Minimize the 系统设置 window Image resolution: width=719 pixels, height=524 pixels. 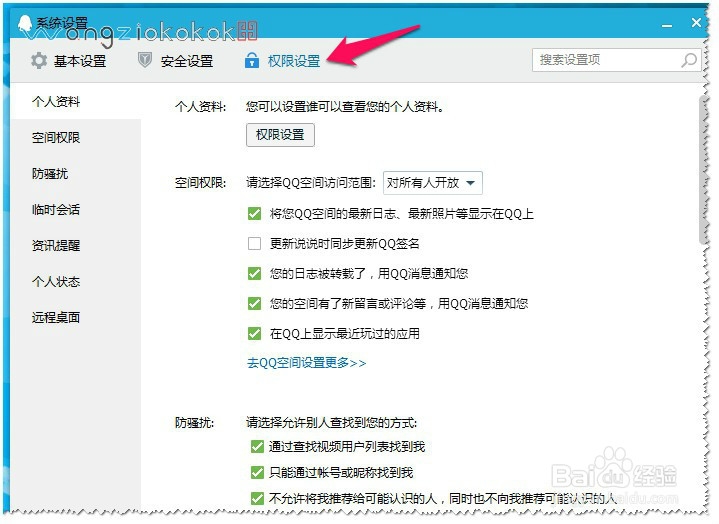667,25
